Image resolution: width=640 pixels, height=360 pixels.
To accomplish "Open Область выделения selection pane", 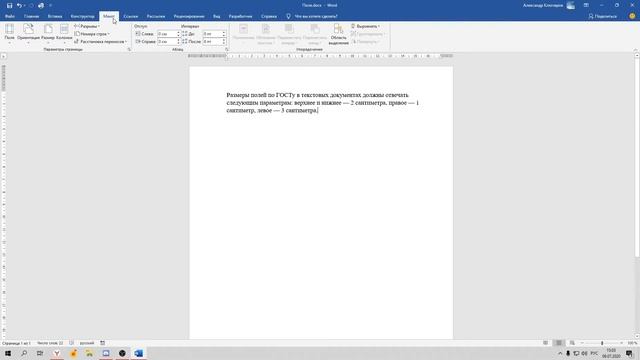I will [338, 34].
